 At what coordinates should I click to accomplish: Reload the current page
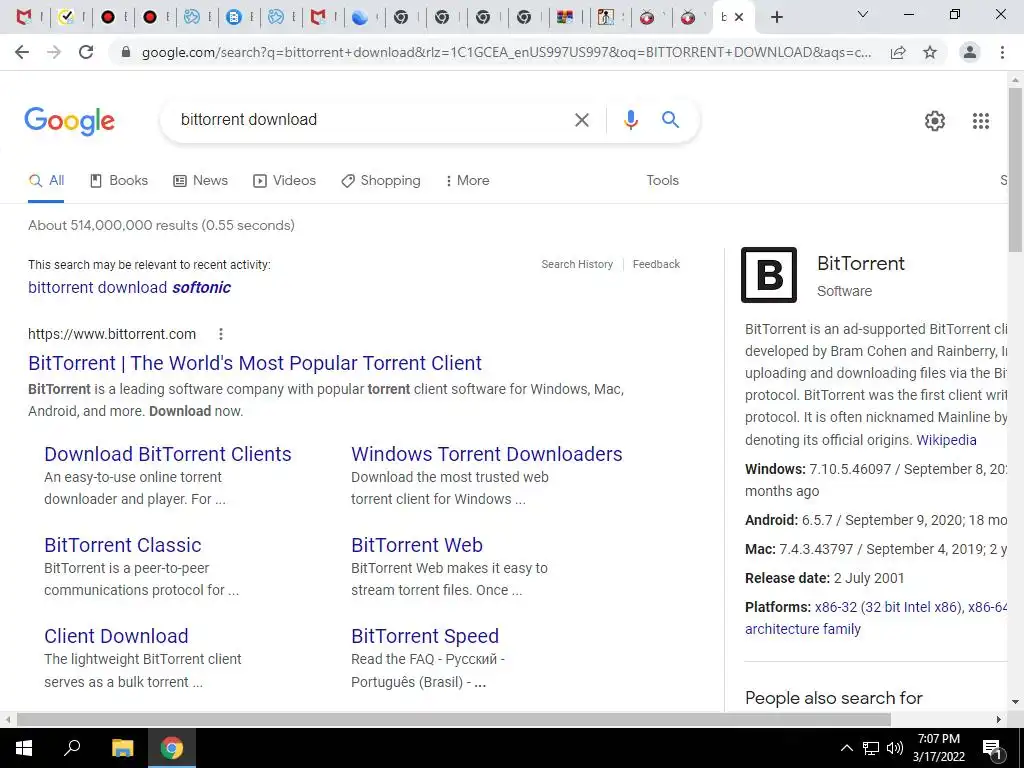(86, 52)
